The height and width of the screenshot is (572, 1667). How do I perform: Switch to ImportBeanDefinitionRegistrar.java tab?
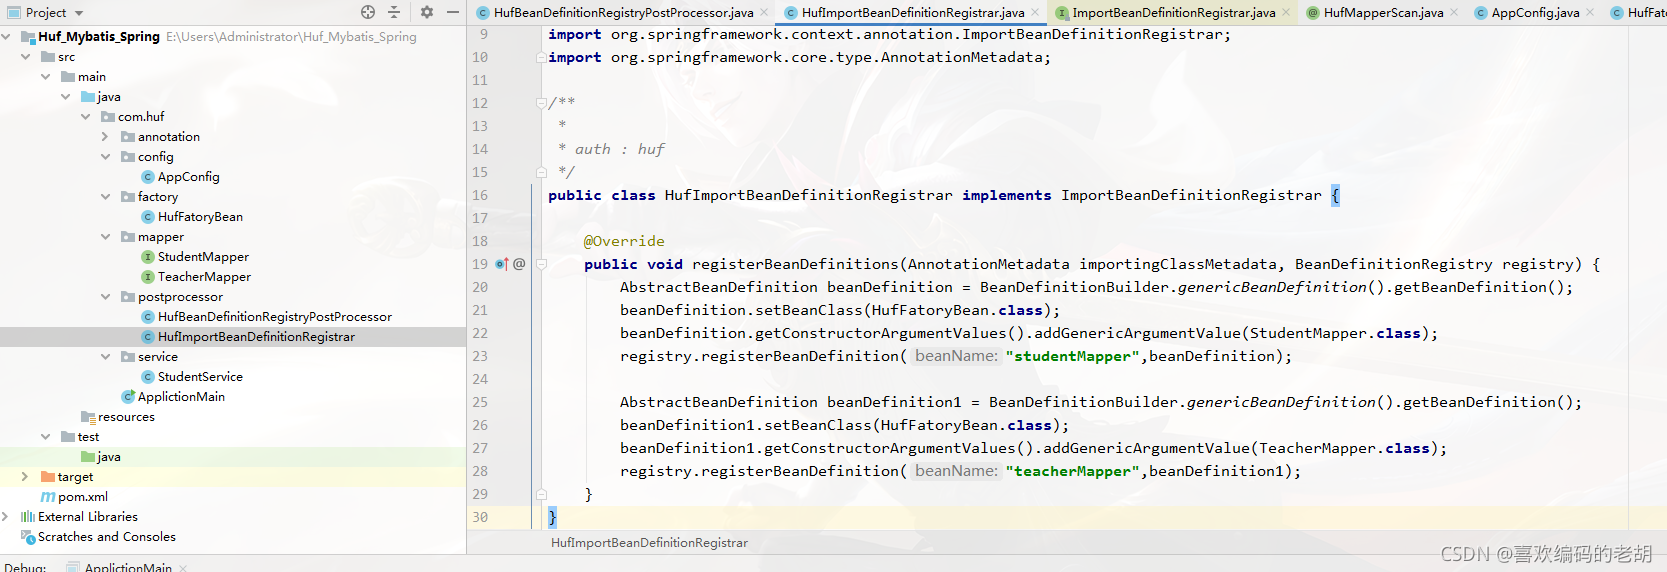(x=1173, y=12)
